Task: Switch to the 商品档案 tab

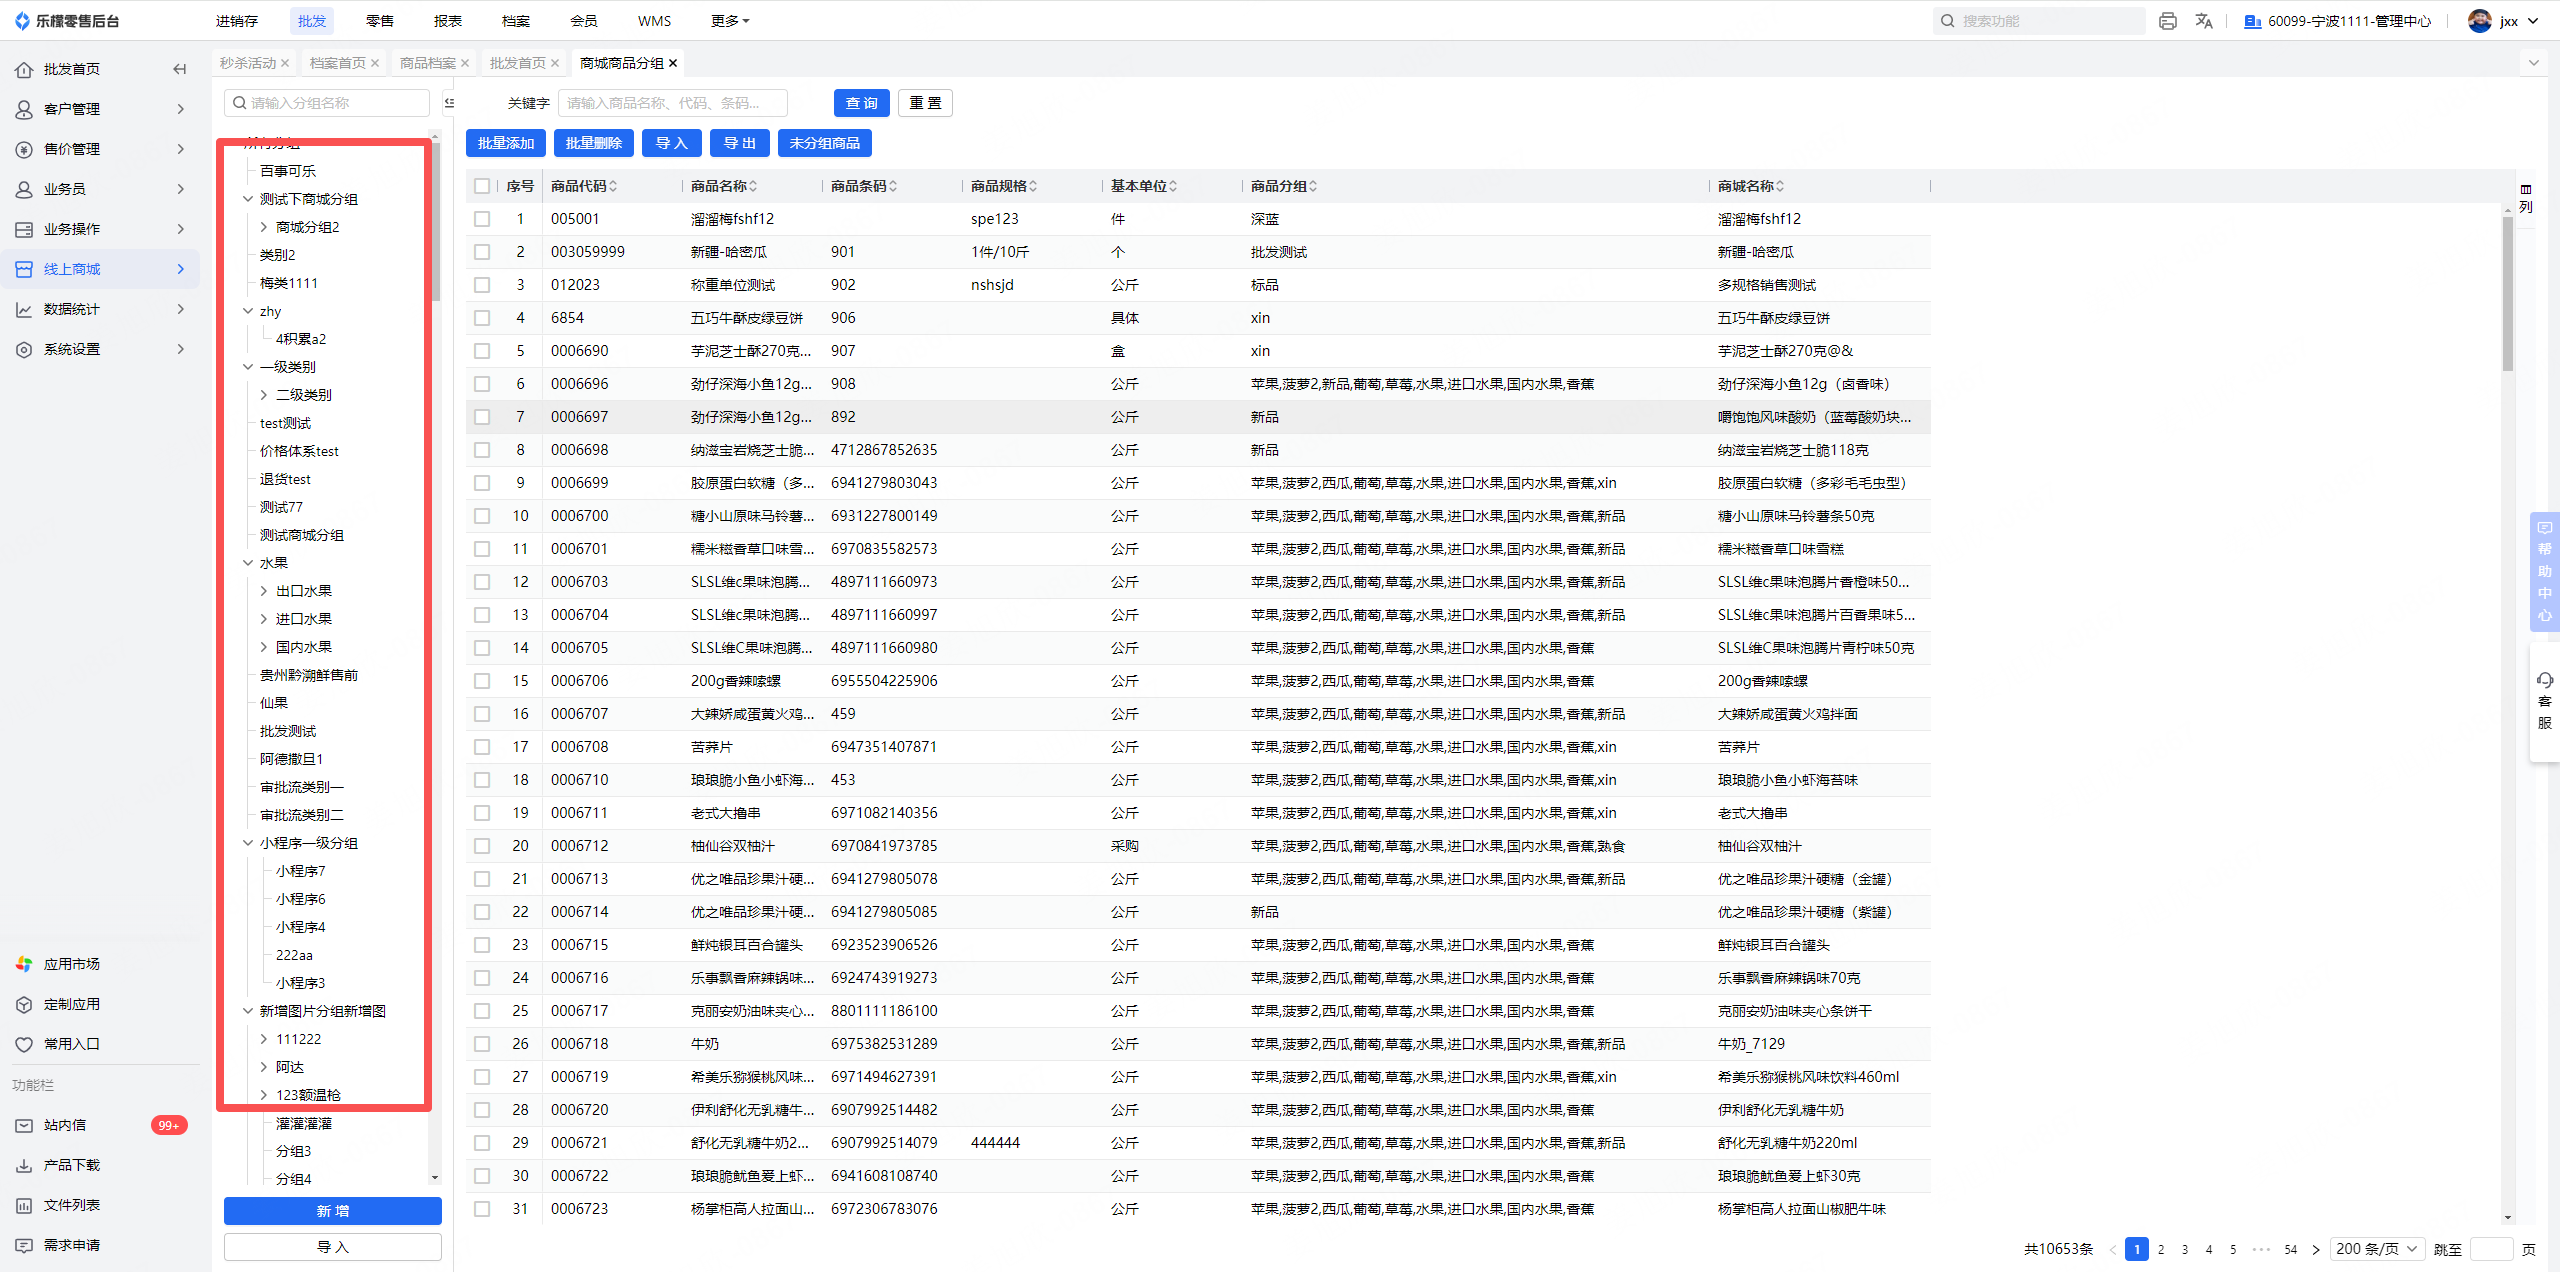Action: pyautogui.click(x=427, y=63)
